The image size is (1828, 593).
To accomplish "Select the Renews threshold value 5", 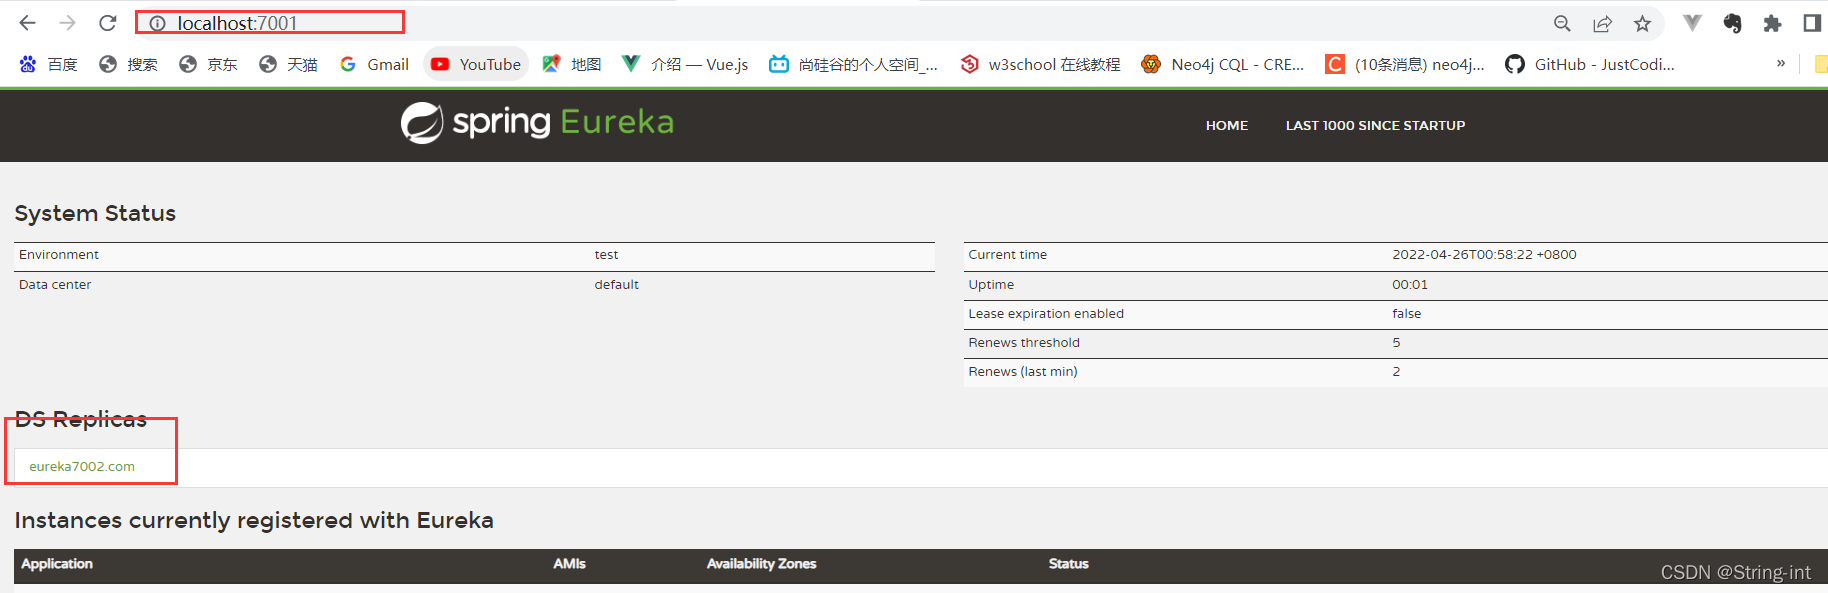I will 1396,343.
